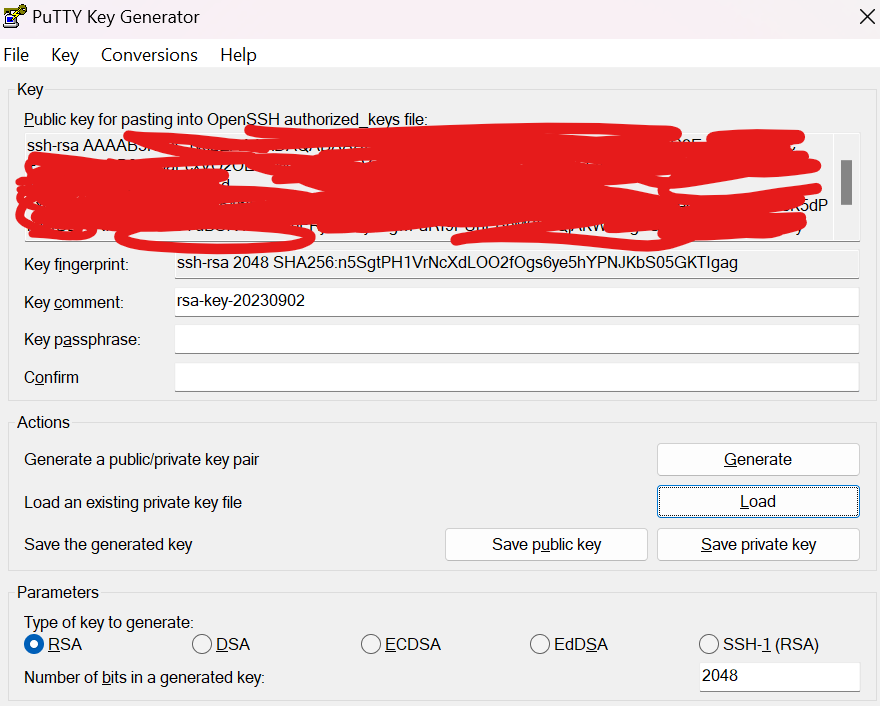
Task: Open the File menu
Action: click(x=16, y=55)
